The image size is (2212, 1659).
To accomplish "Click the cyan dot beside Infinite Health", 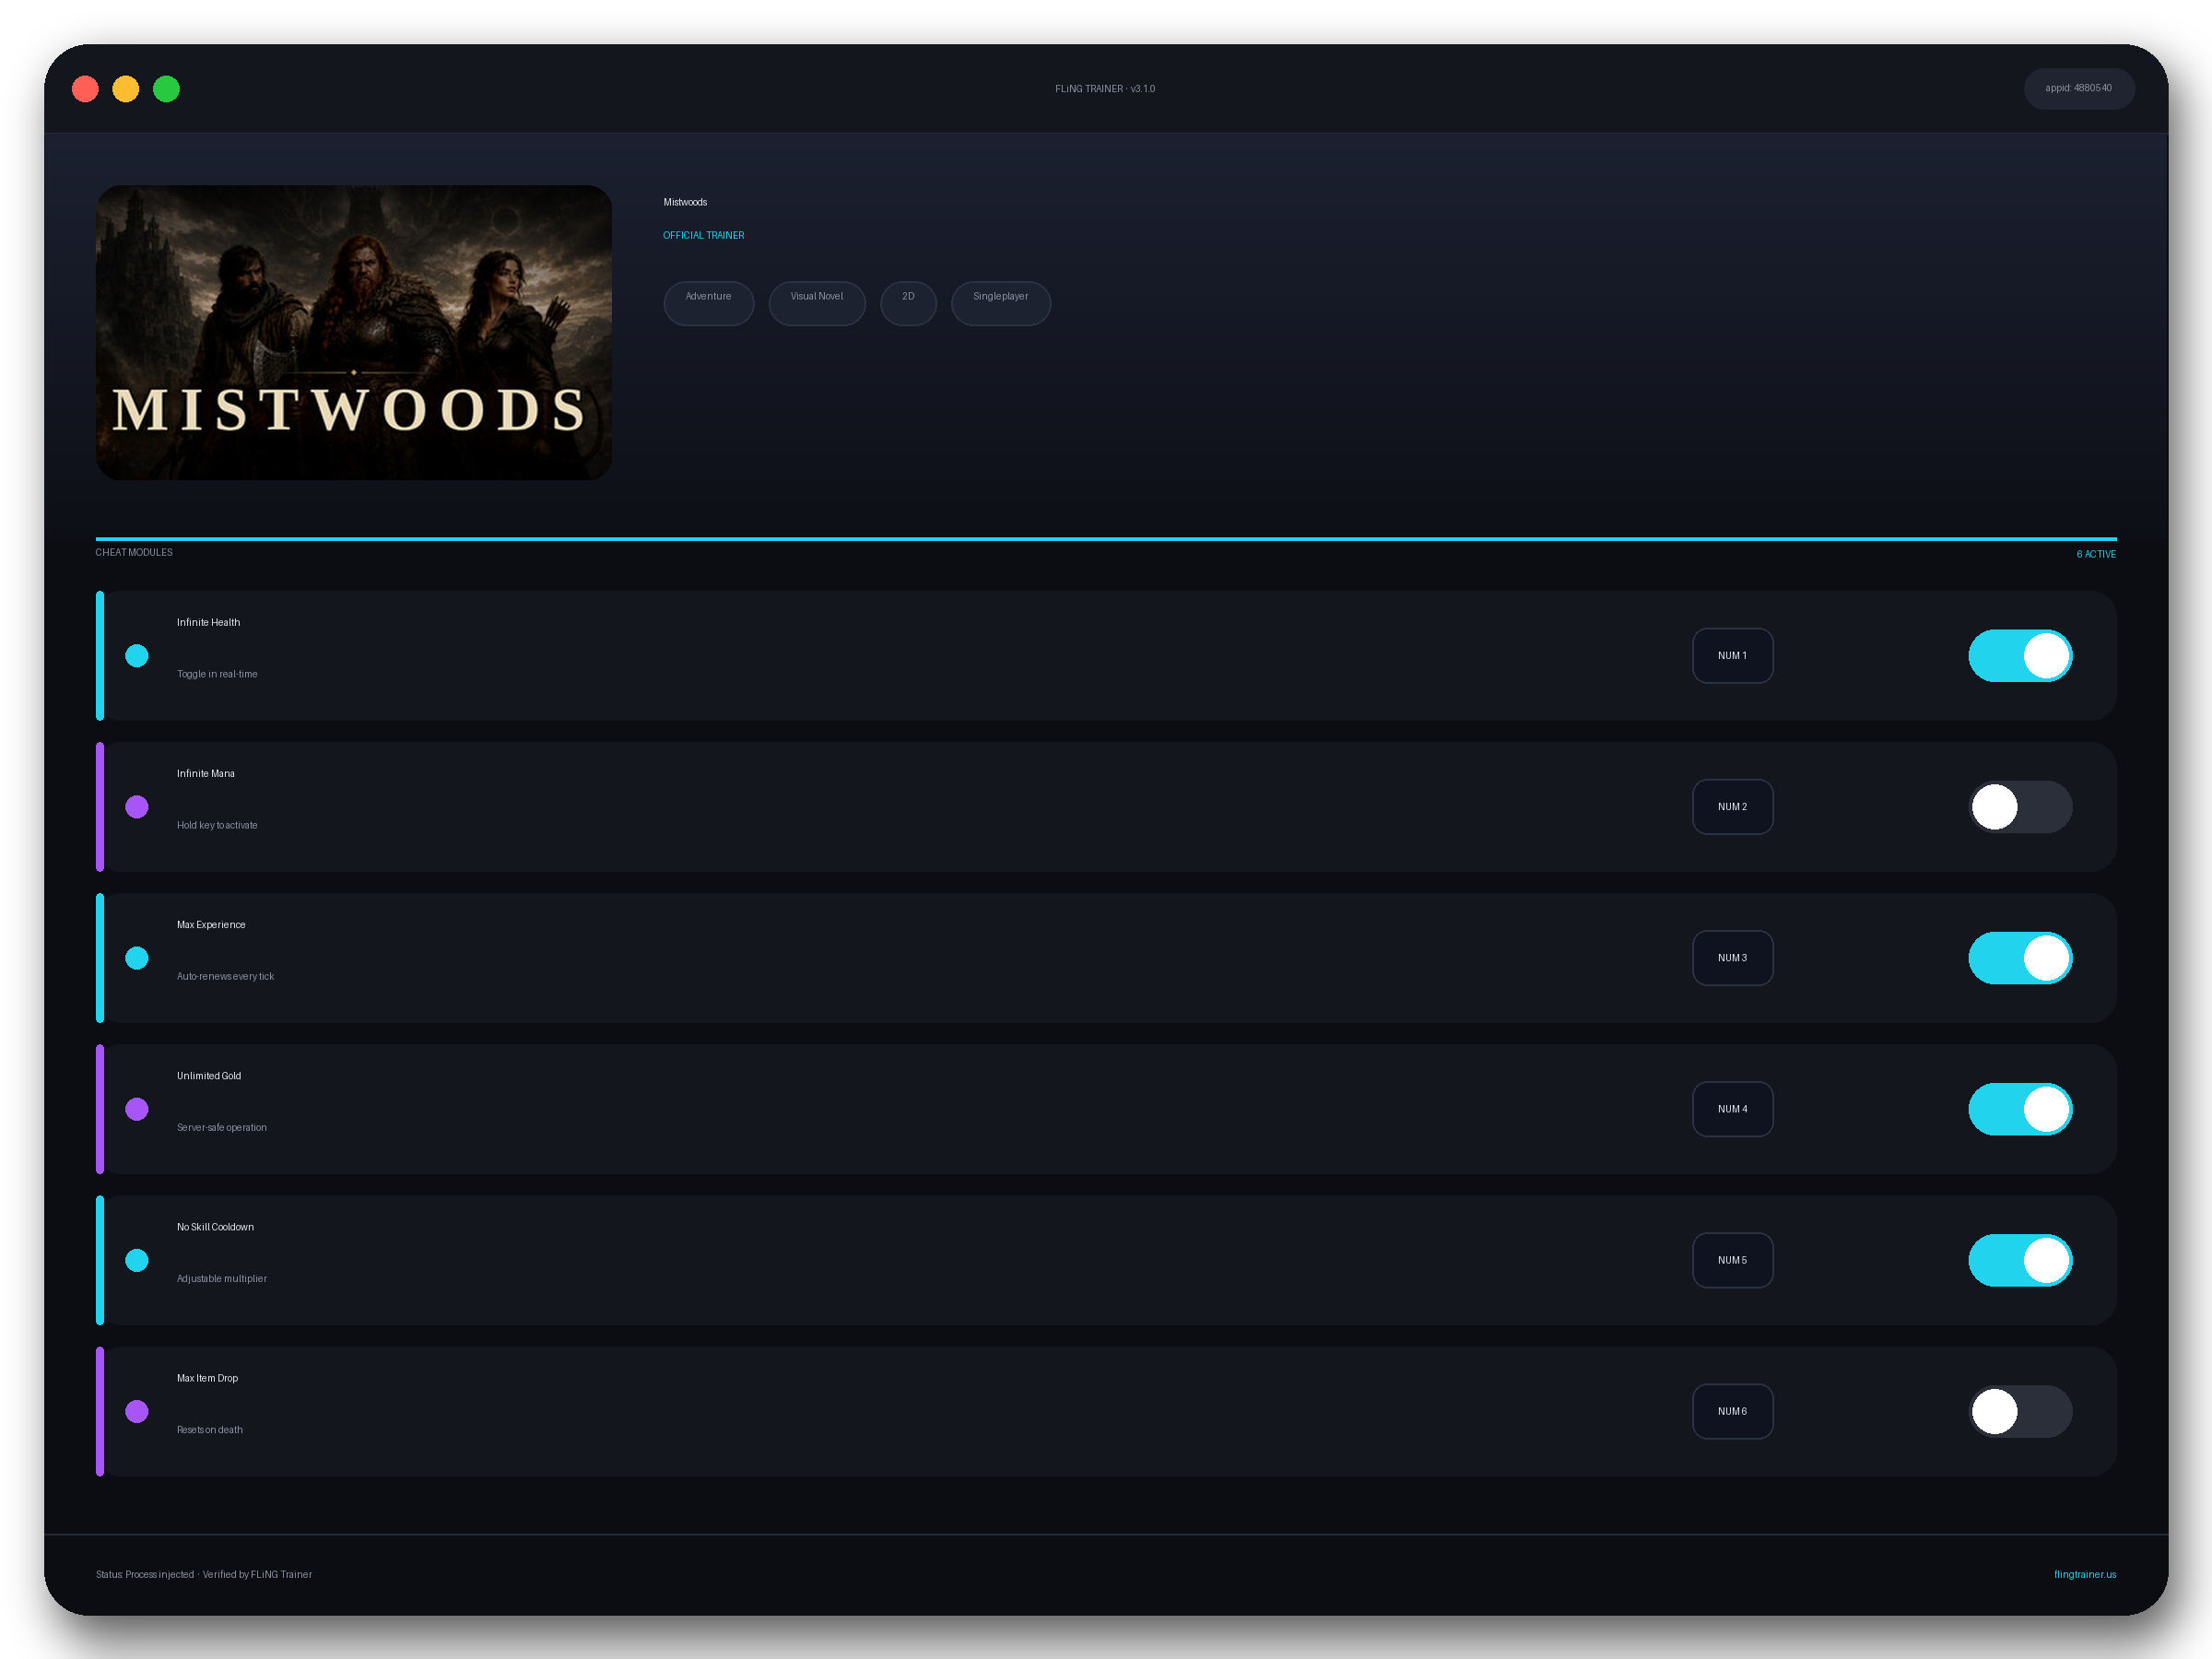I will pos(137,656).
